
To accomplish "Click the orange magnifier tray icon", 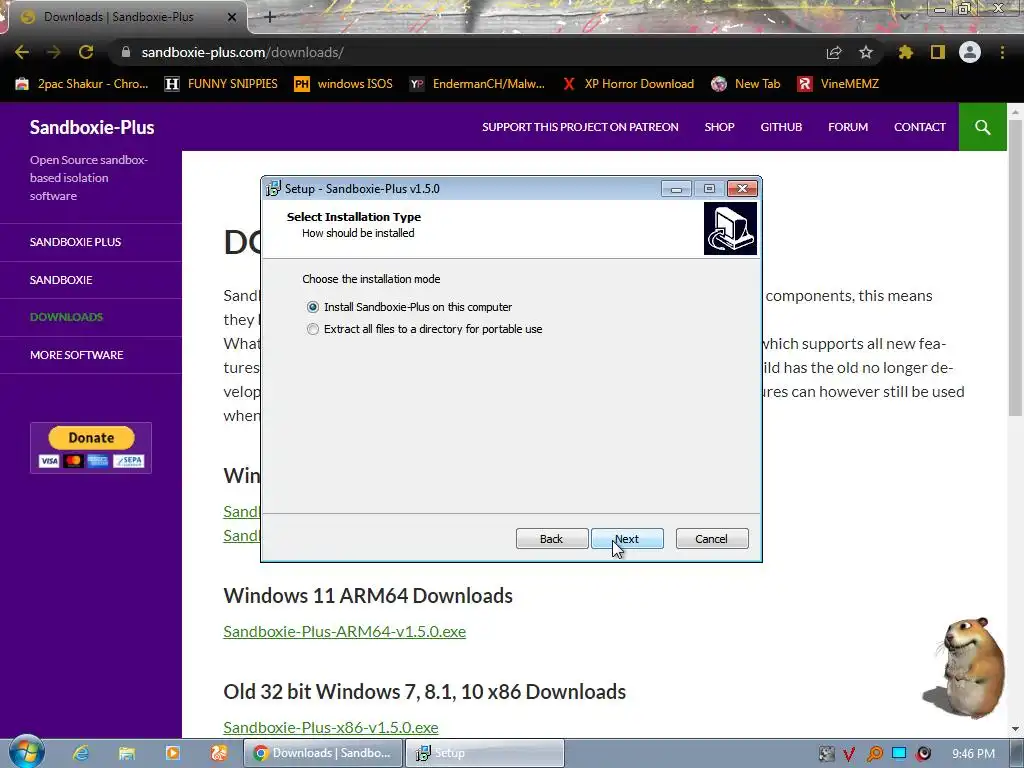I will tap(874, 754).
